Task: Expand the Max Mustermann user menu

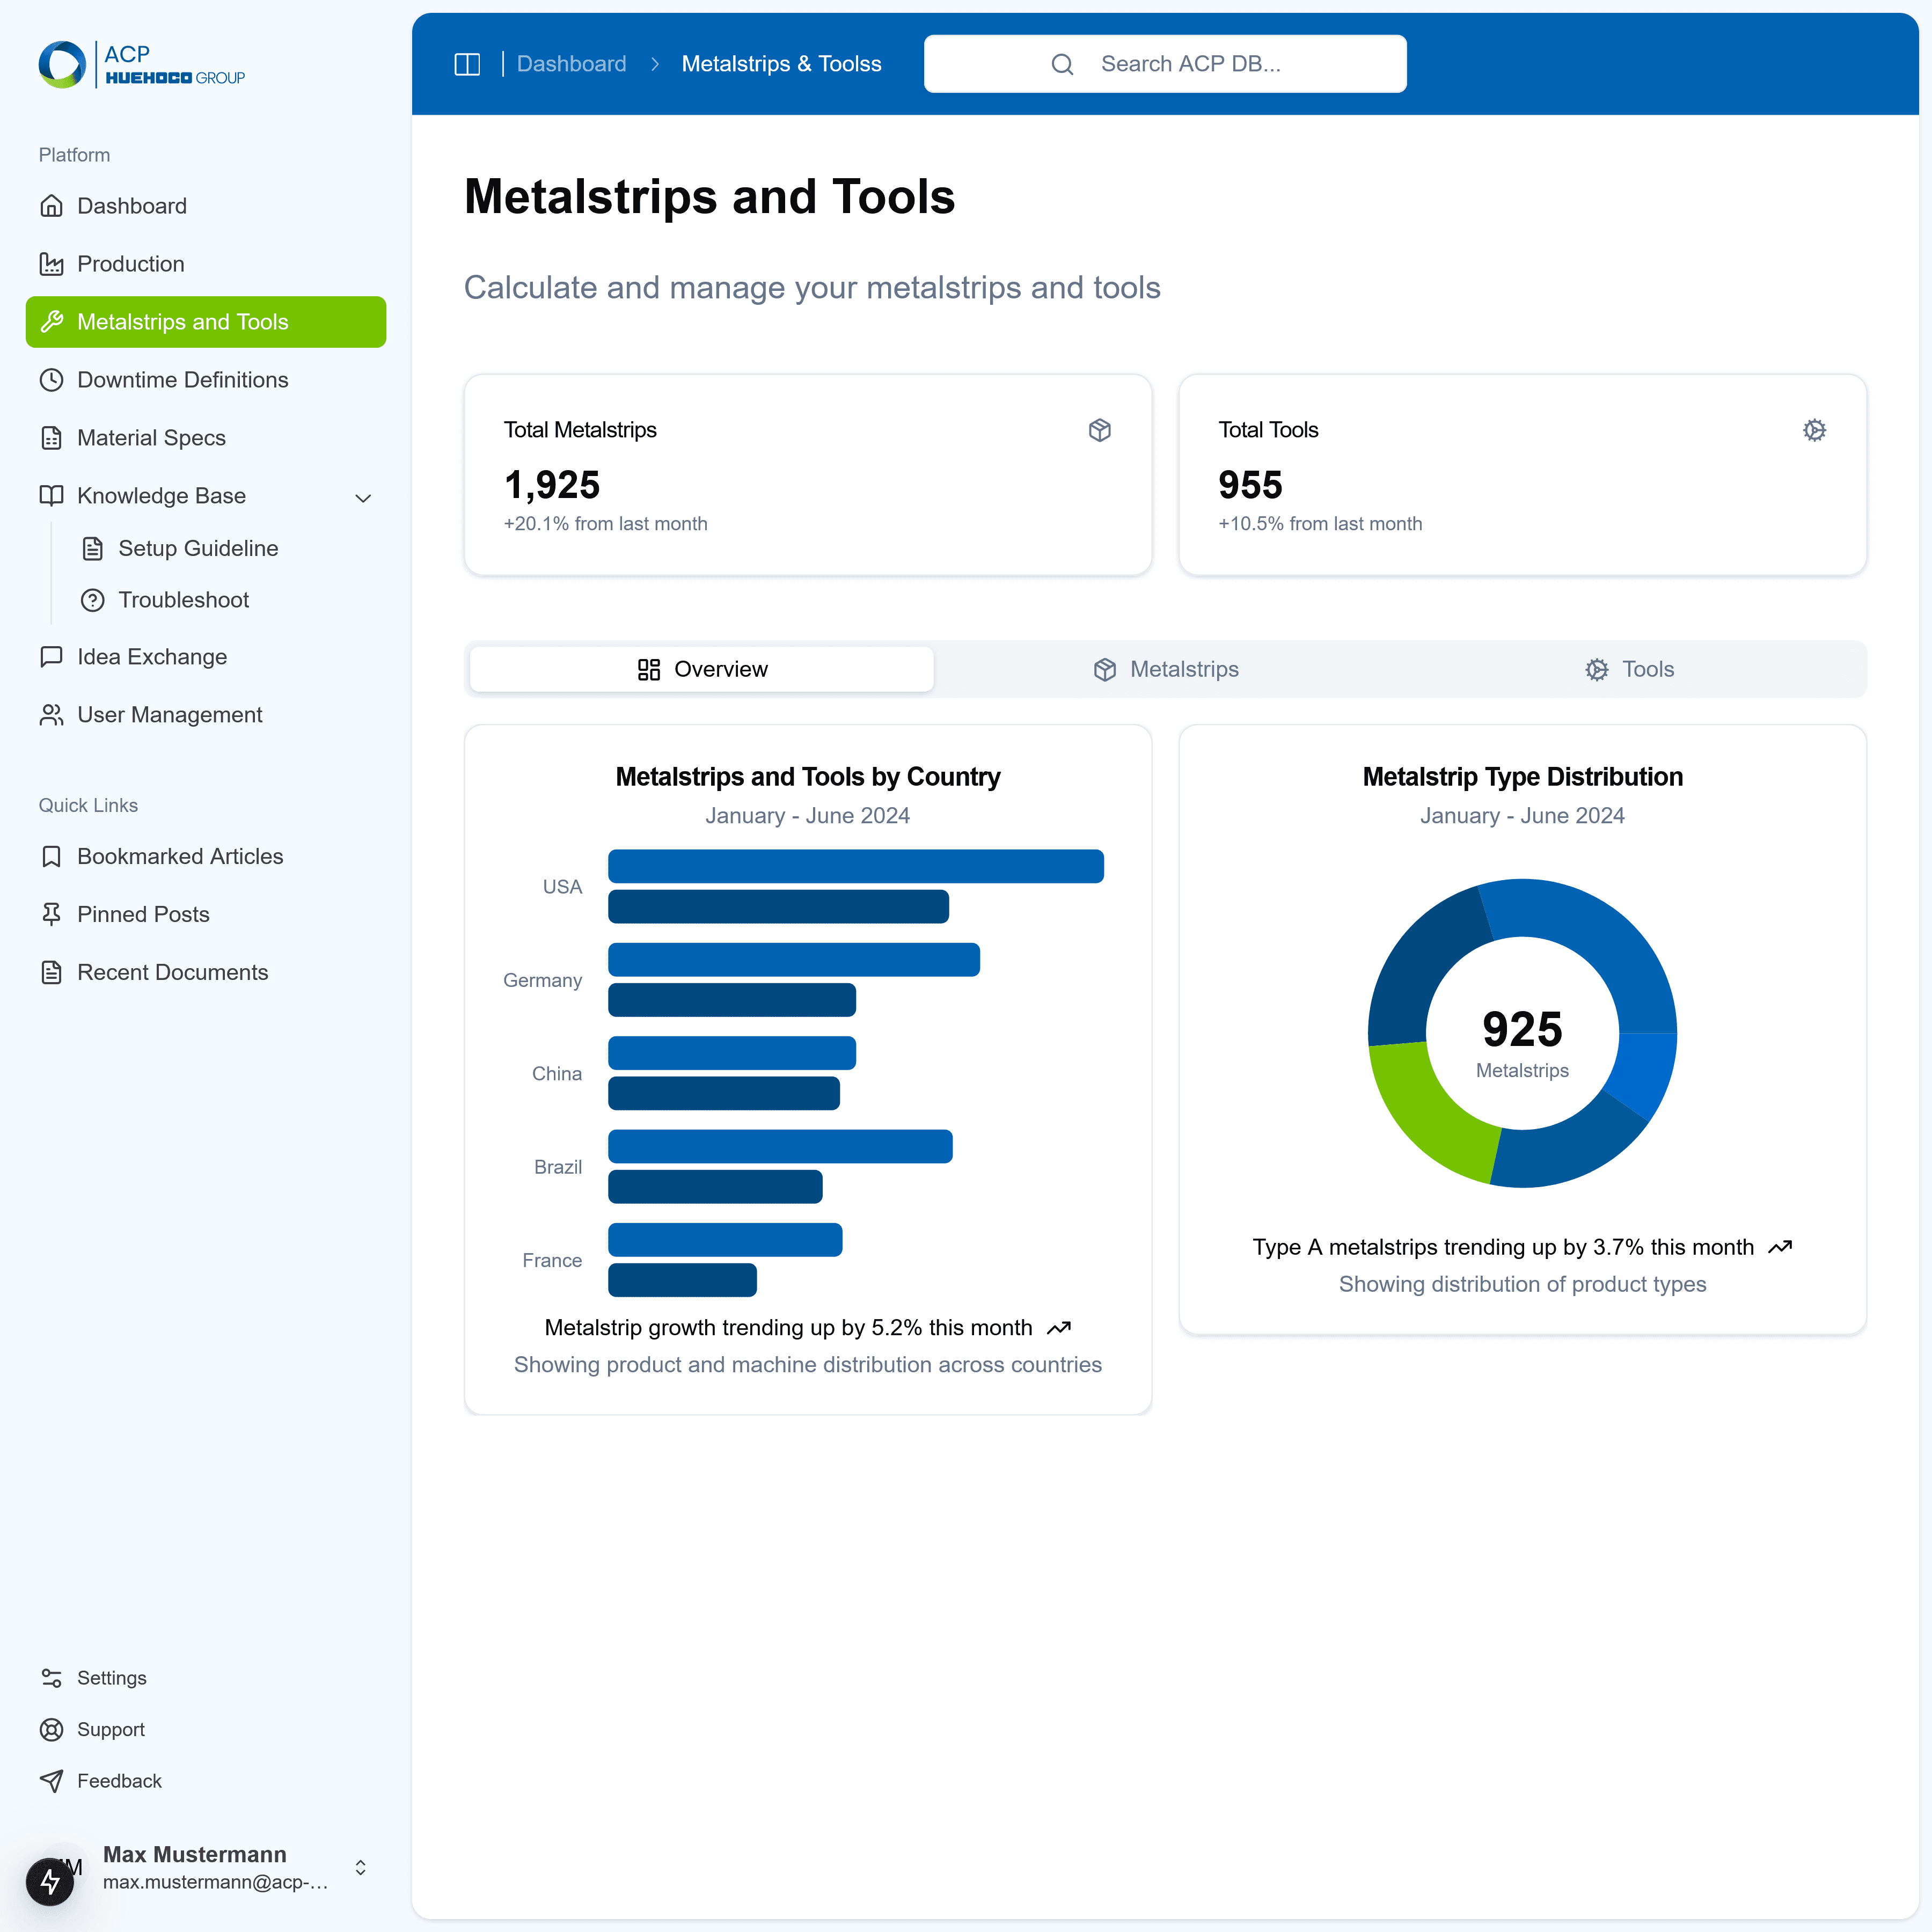Action: coord(360,1867)
